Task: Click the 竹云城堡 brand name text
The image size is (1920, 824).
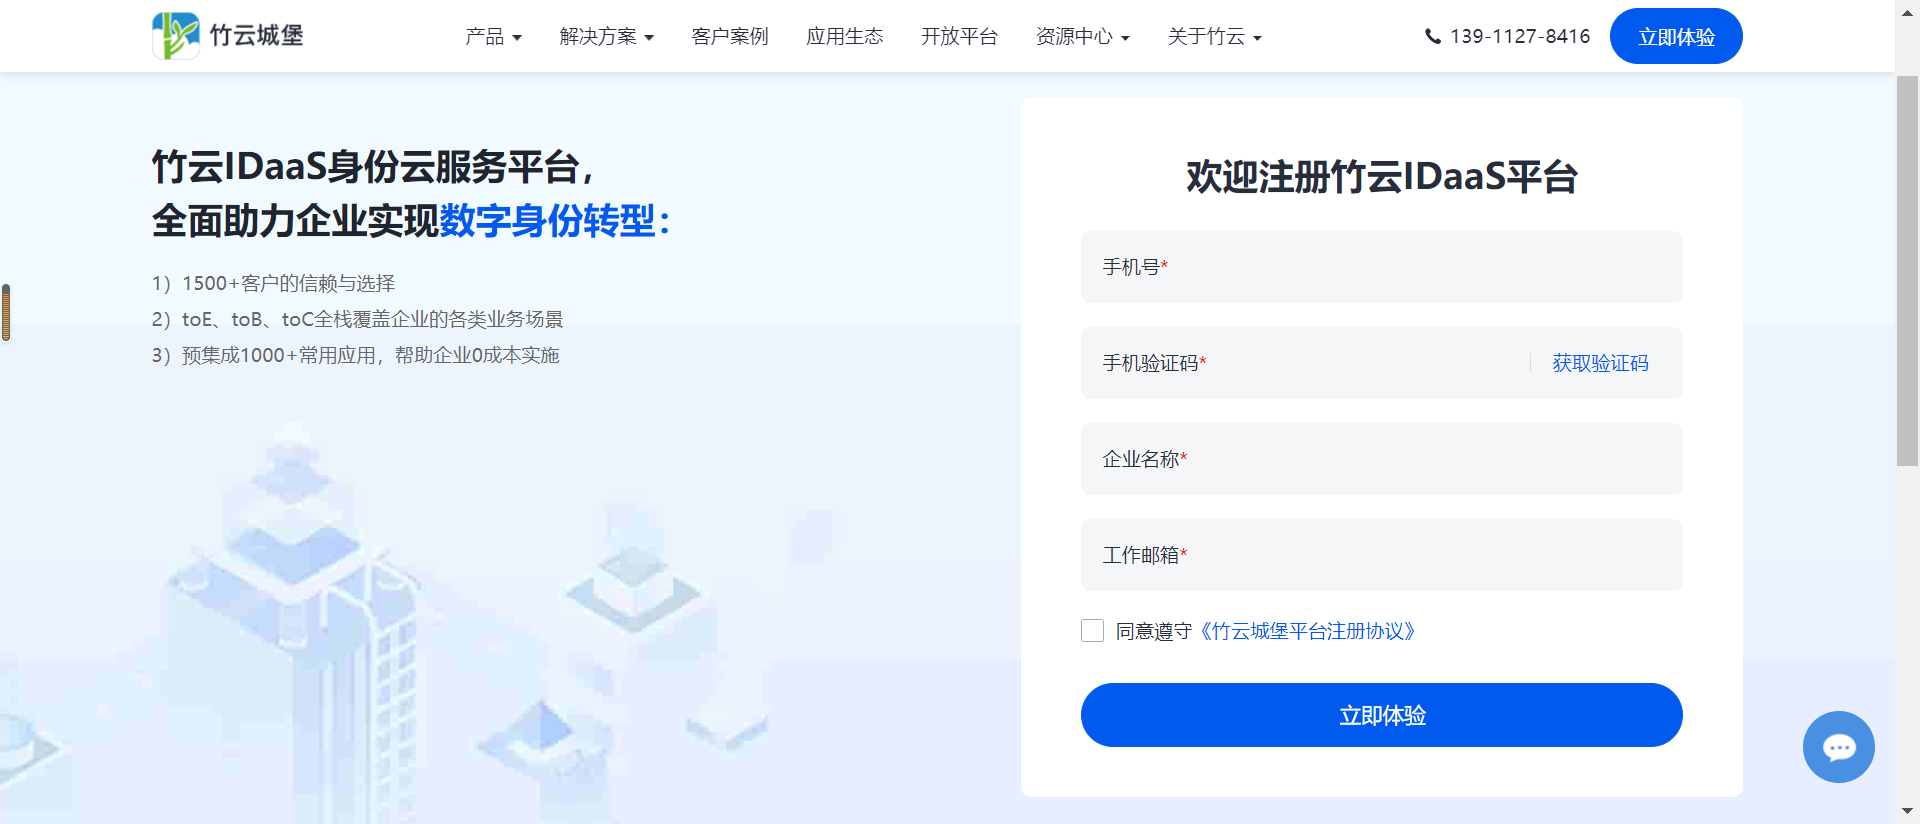Action: 257,36
